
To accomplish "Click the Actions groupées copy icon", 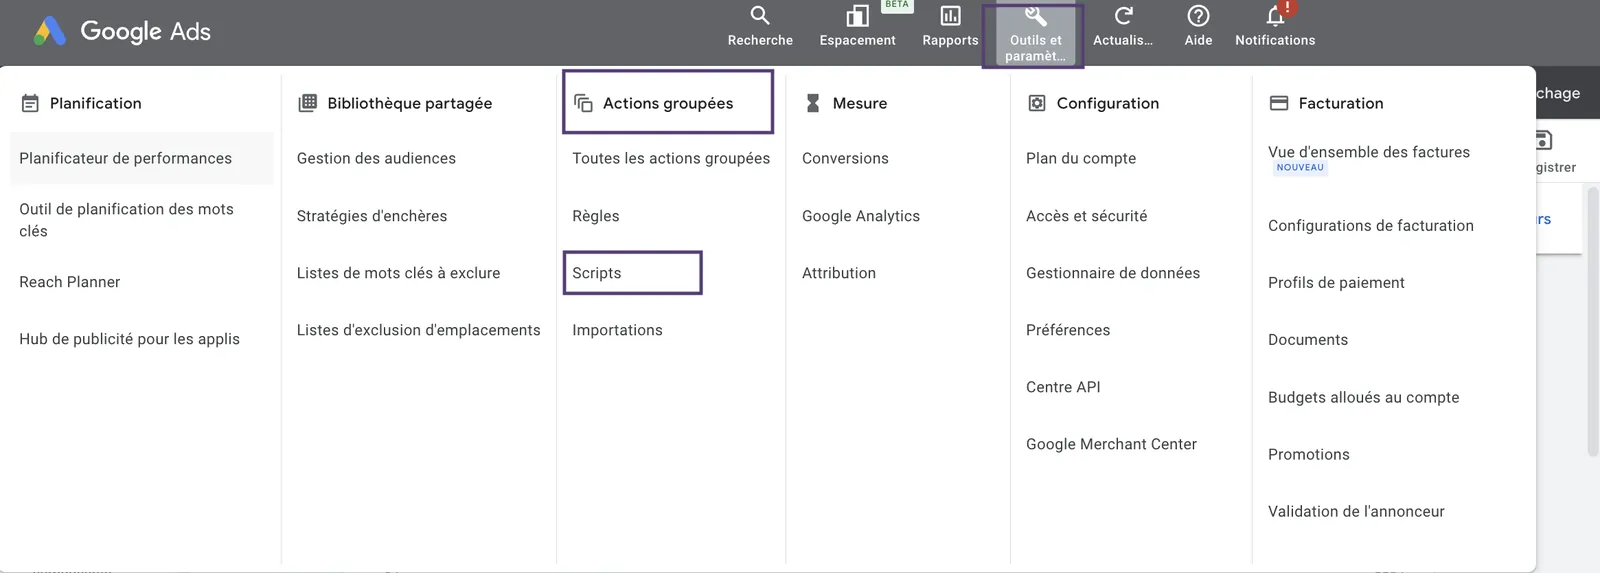I will coord(583,103).
